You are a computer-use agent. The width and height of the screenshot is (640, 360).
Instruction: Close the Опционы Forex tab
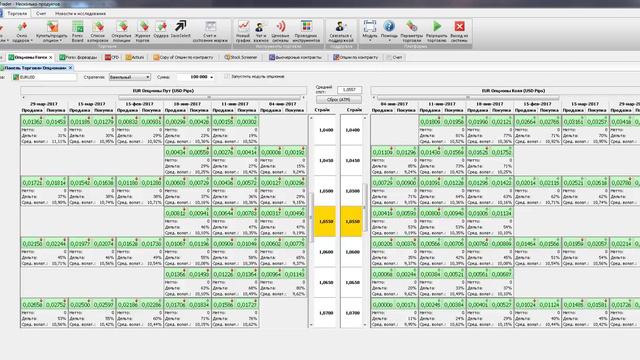[51, 58]
